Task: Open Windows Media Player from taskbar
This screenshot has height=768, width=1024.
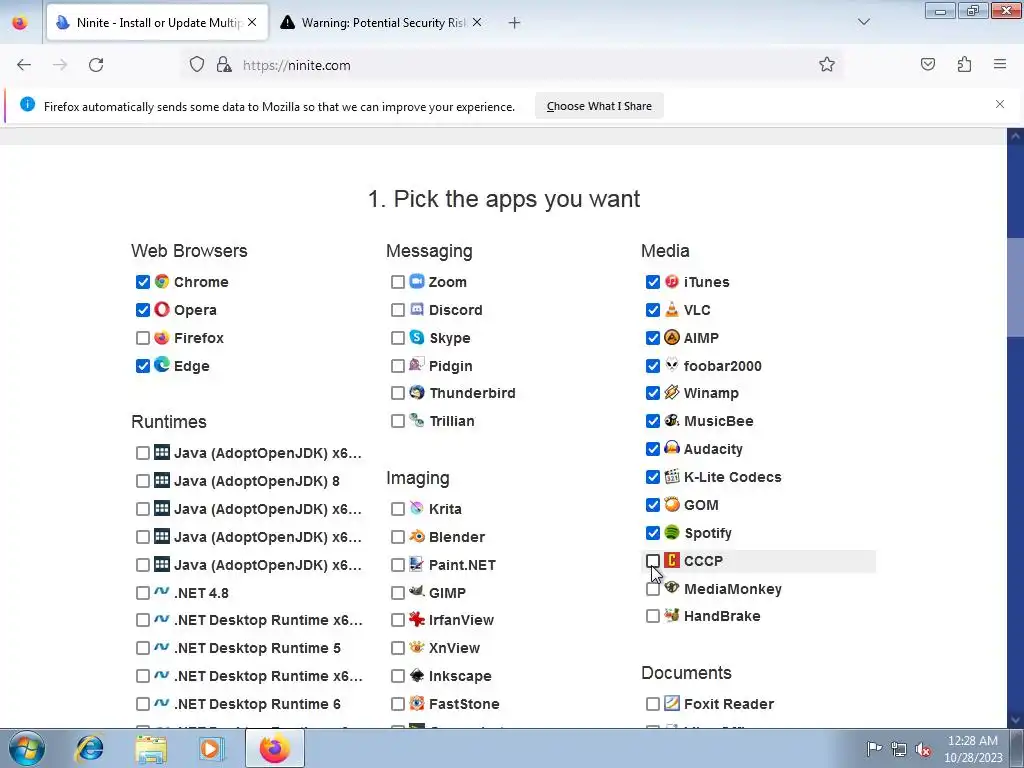Action: tap(211, 748)
